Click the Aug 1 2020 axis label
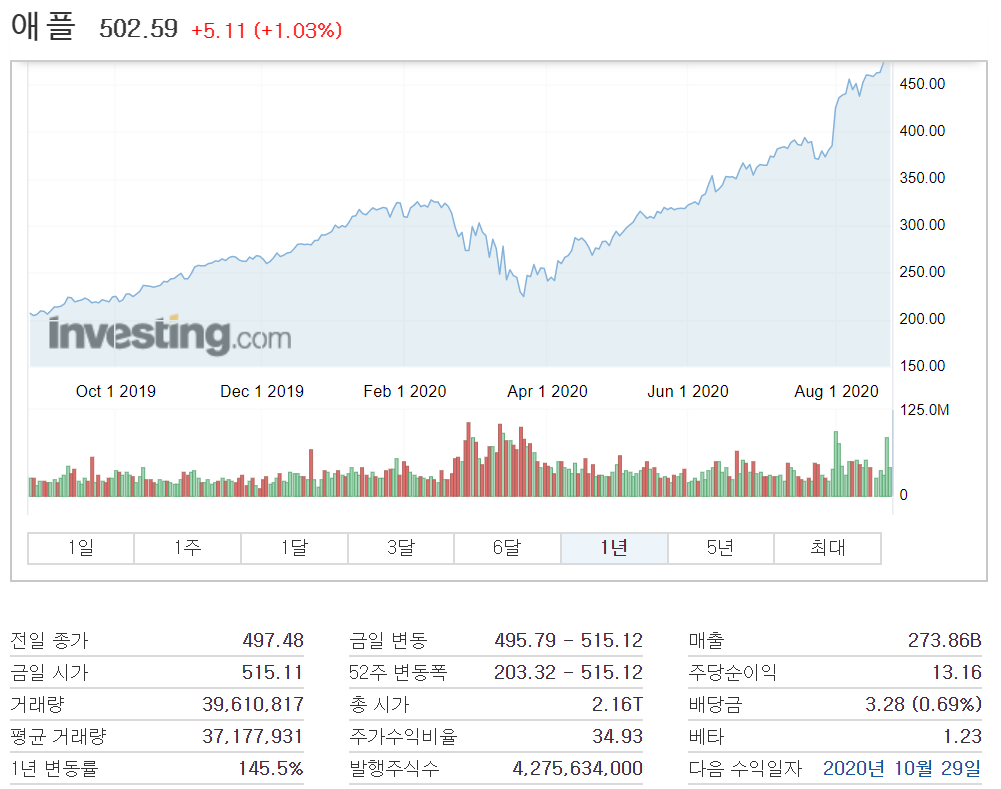The image size is (1001, 789). pyautogui.click(x=836, y=391)
